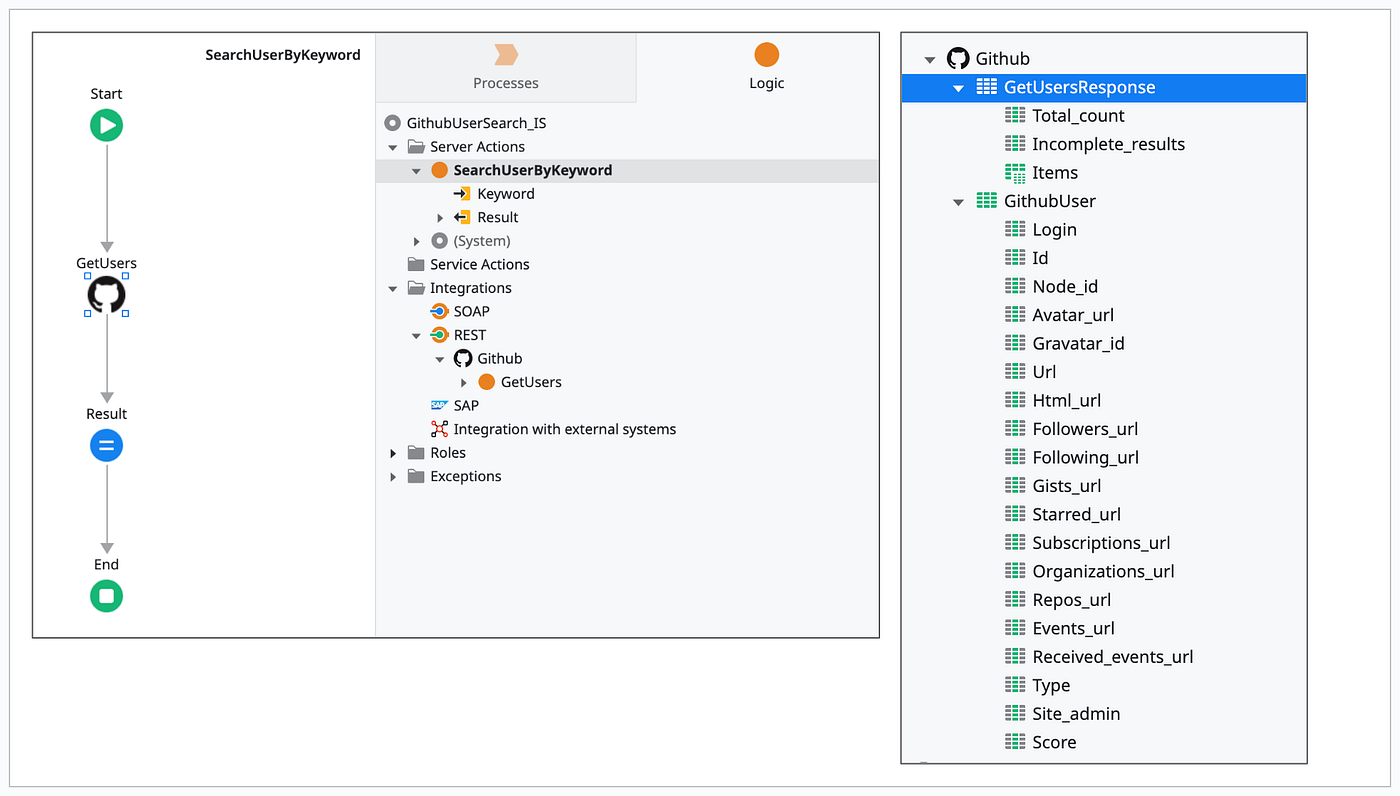
Task: Select the Subscriptions_url attribute
Action: tap(1101, 543)
